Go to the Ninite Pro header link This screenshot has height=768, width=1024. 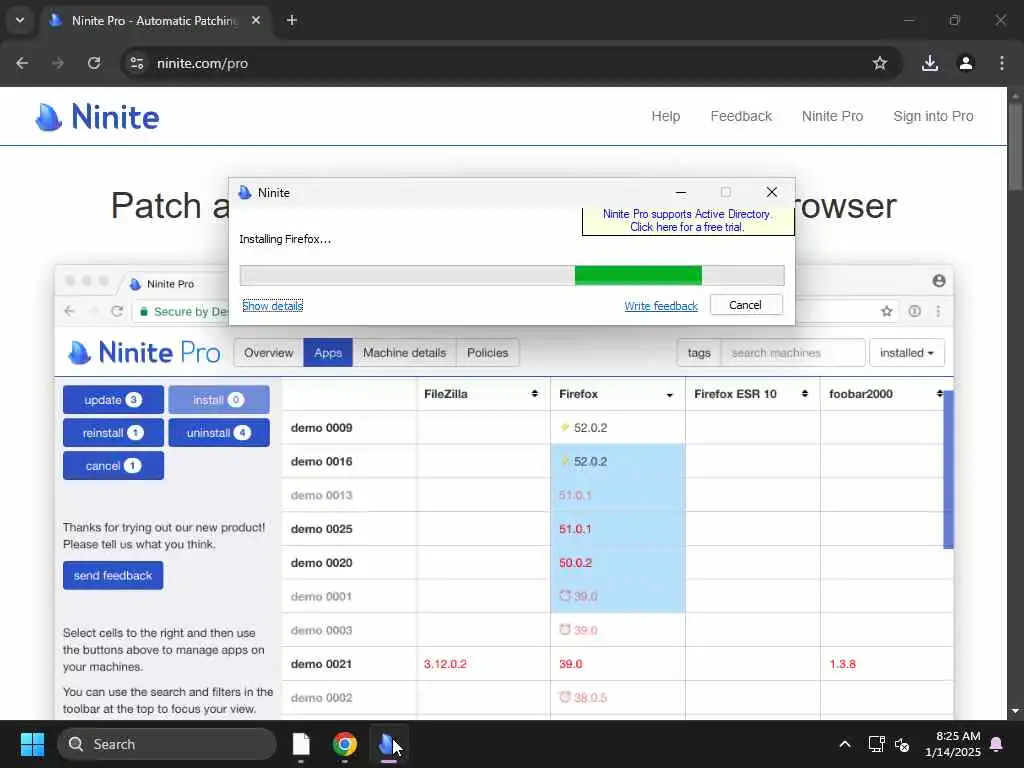pos(832,116)
